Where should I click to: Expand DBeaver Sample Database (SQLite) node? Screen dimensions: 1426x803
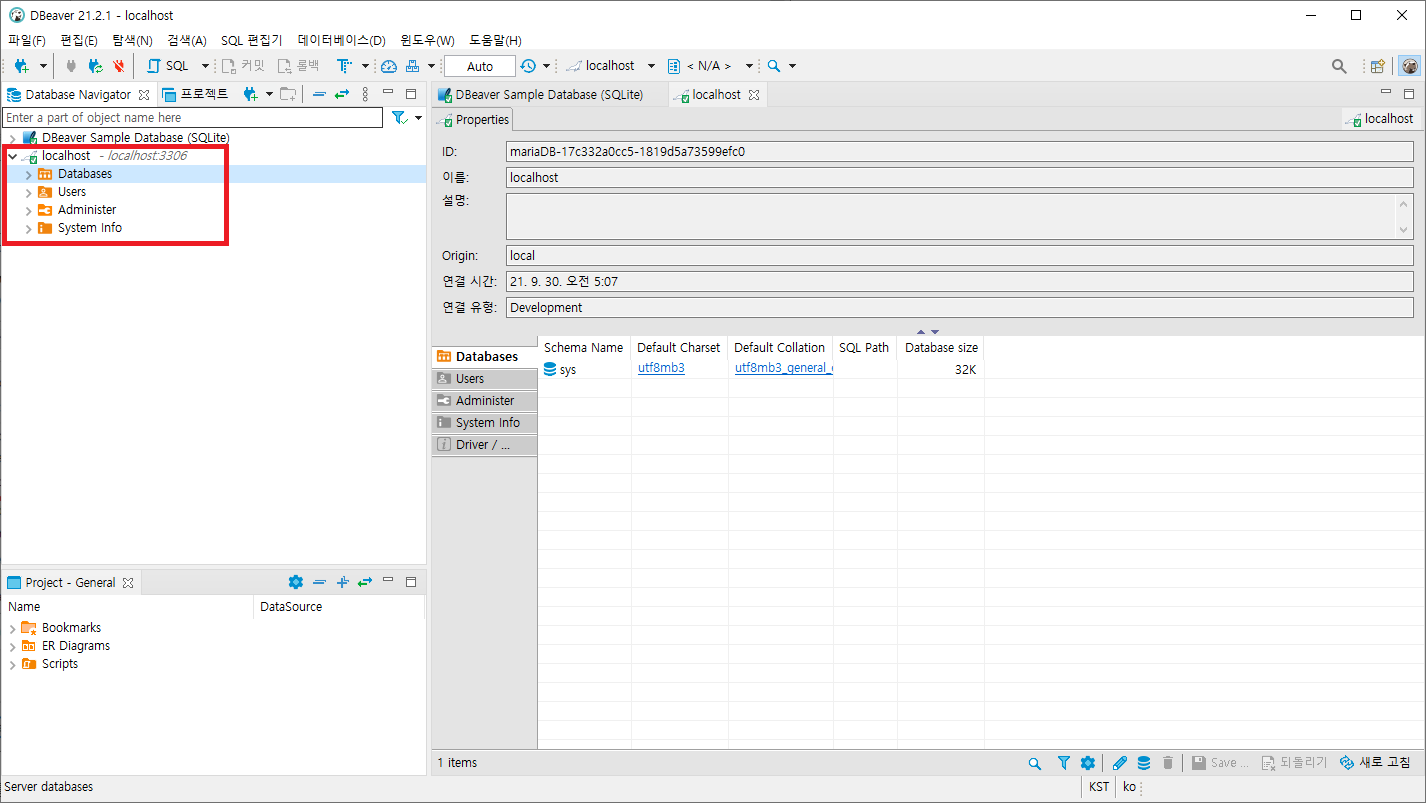(12, 138)
